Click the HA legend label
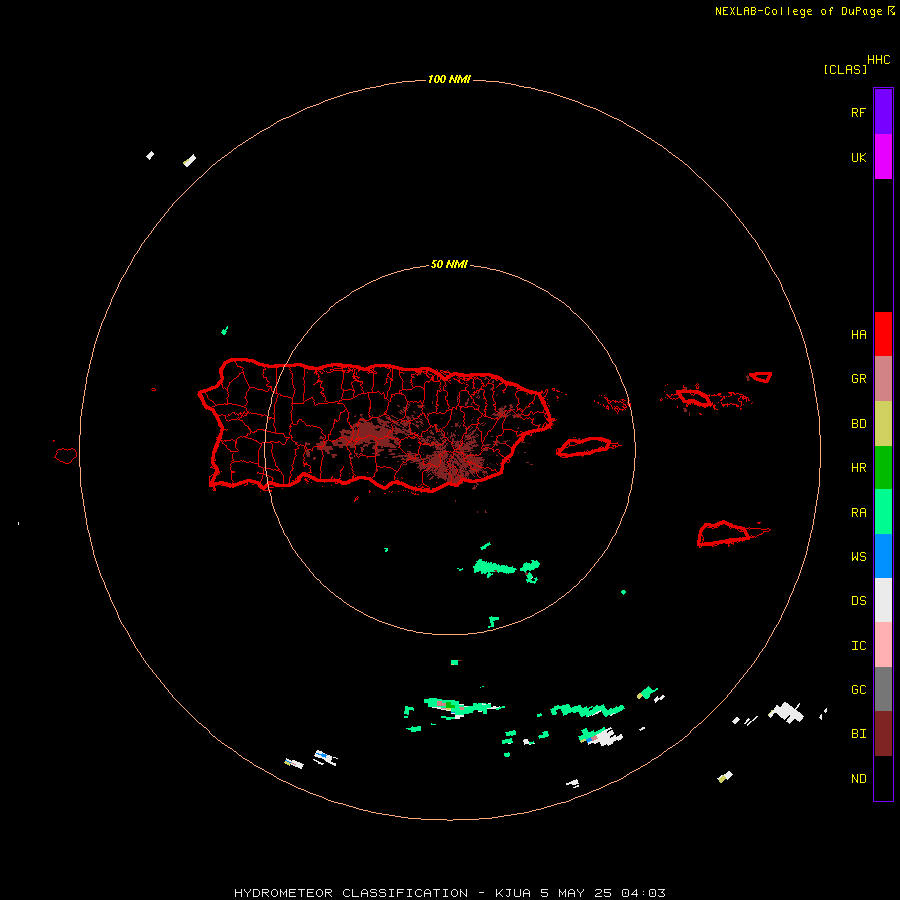 [858, 335]
